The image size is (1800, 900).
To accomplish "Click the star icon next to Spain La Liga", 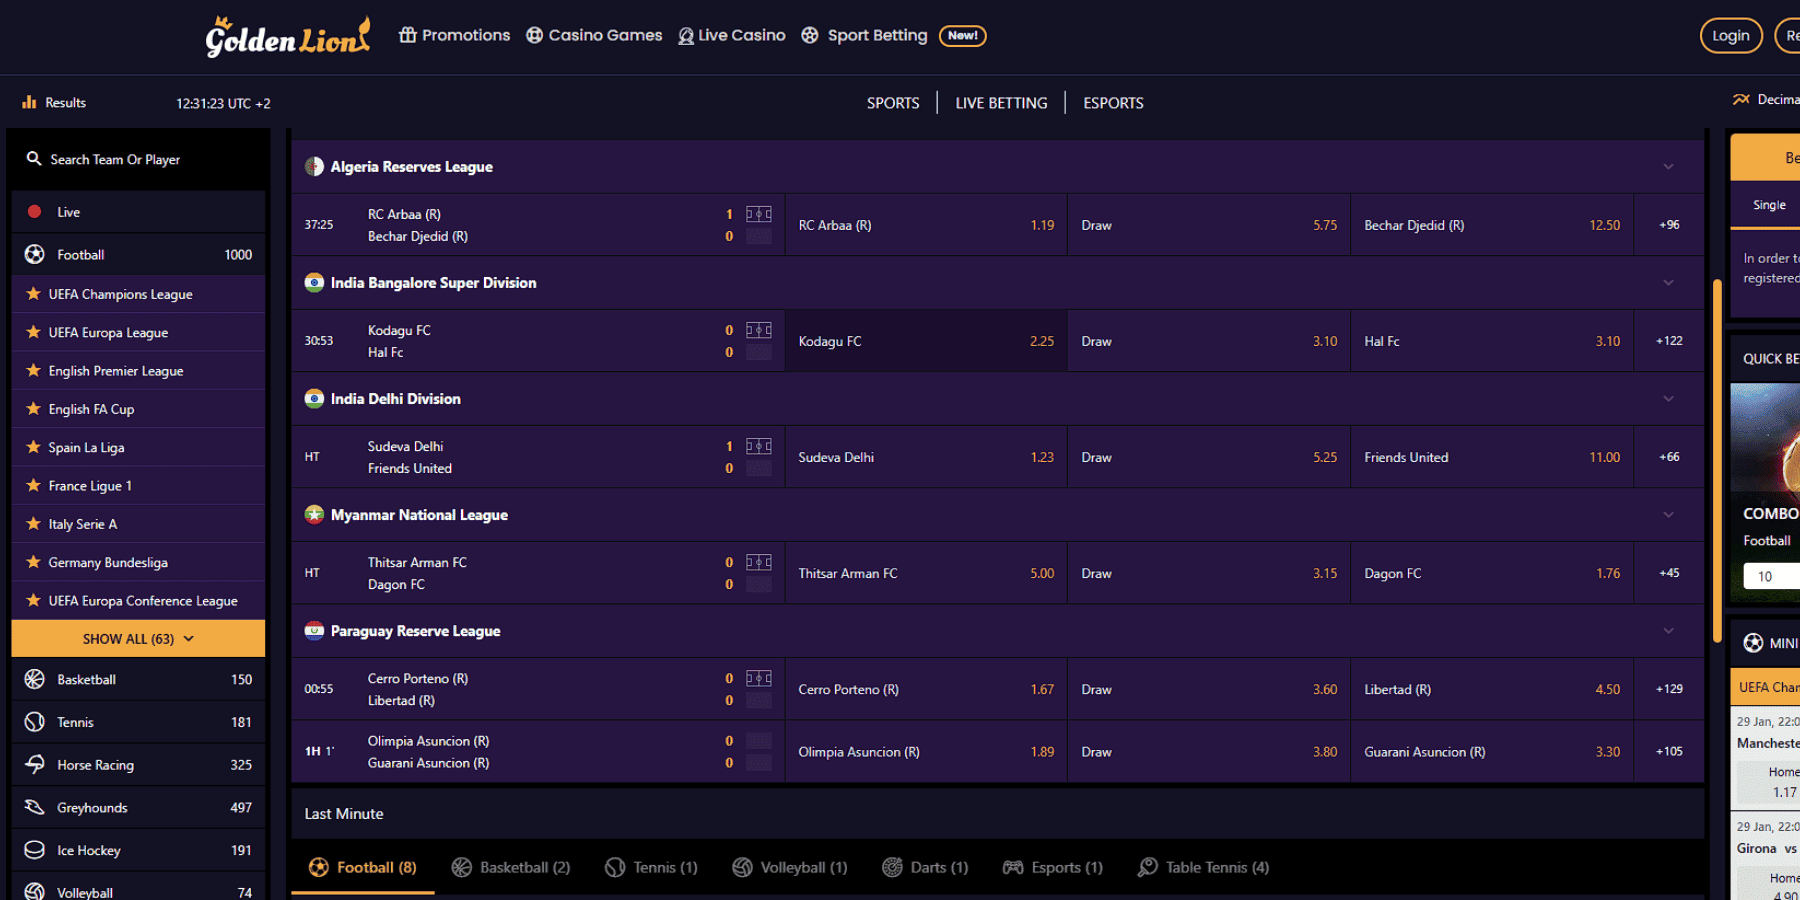I will (x=34, y=447).
